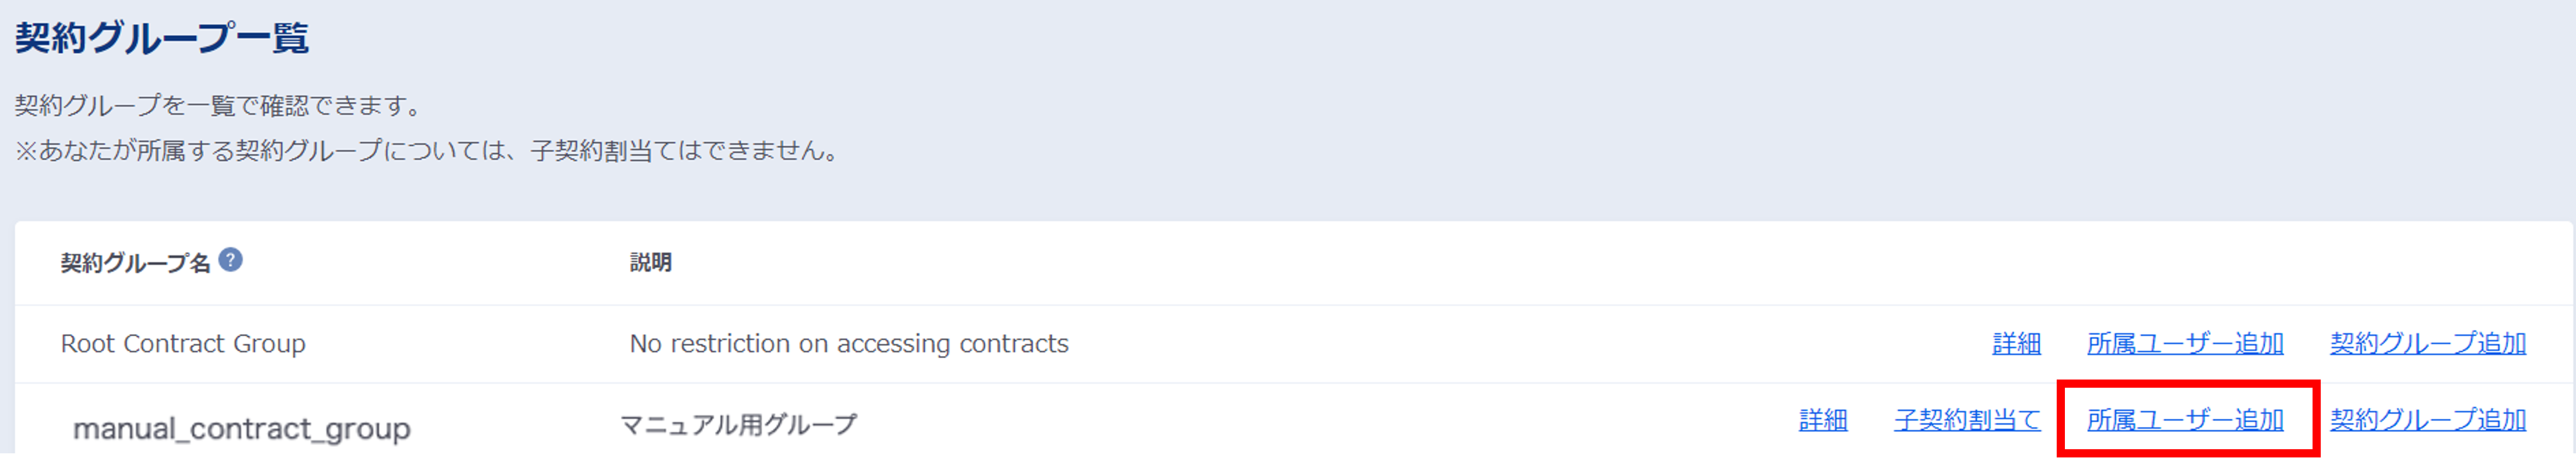Image resolution: width=2576 pixels, height=458 pixels.
Task: Click the 契約グループ名 column header
Action: (135, 263)
